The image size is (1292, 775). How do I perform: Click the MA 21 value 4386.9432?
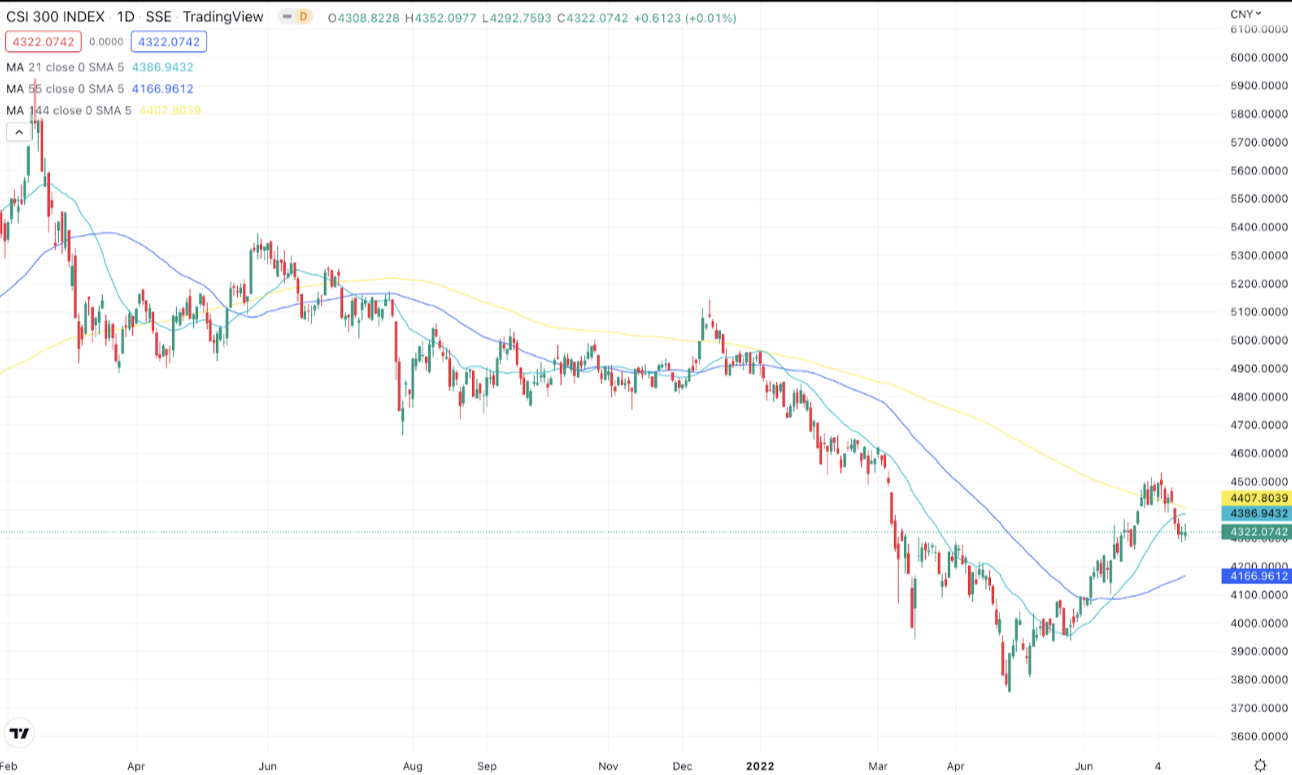click(x=163, y=68)
